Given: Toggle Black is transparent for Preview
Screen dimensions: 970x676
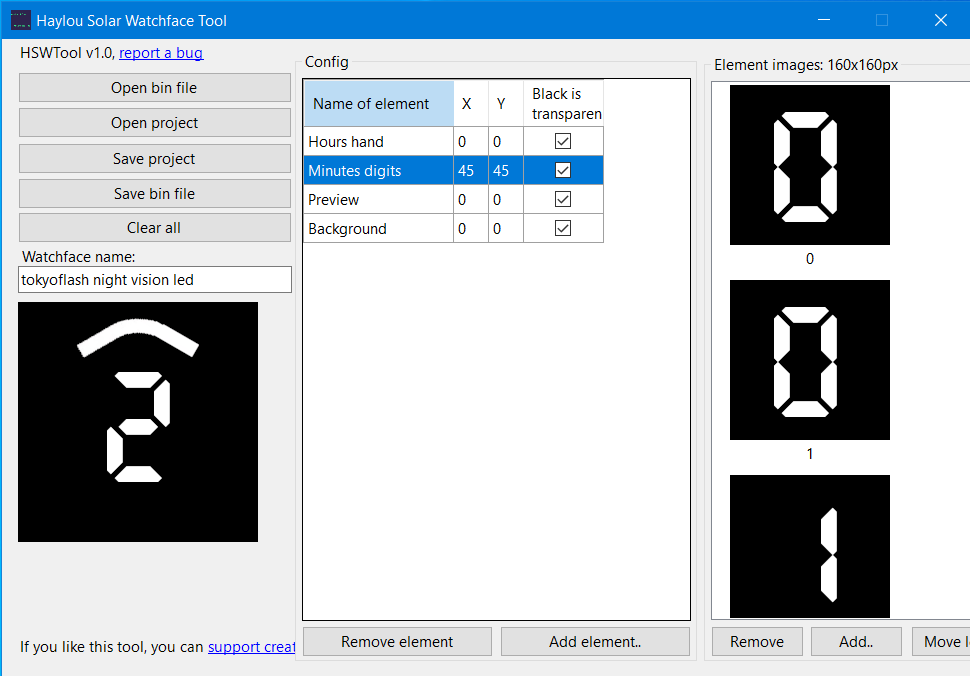Looking at the screenshot, I should click(x=563, y=199).
